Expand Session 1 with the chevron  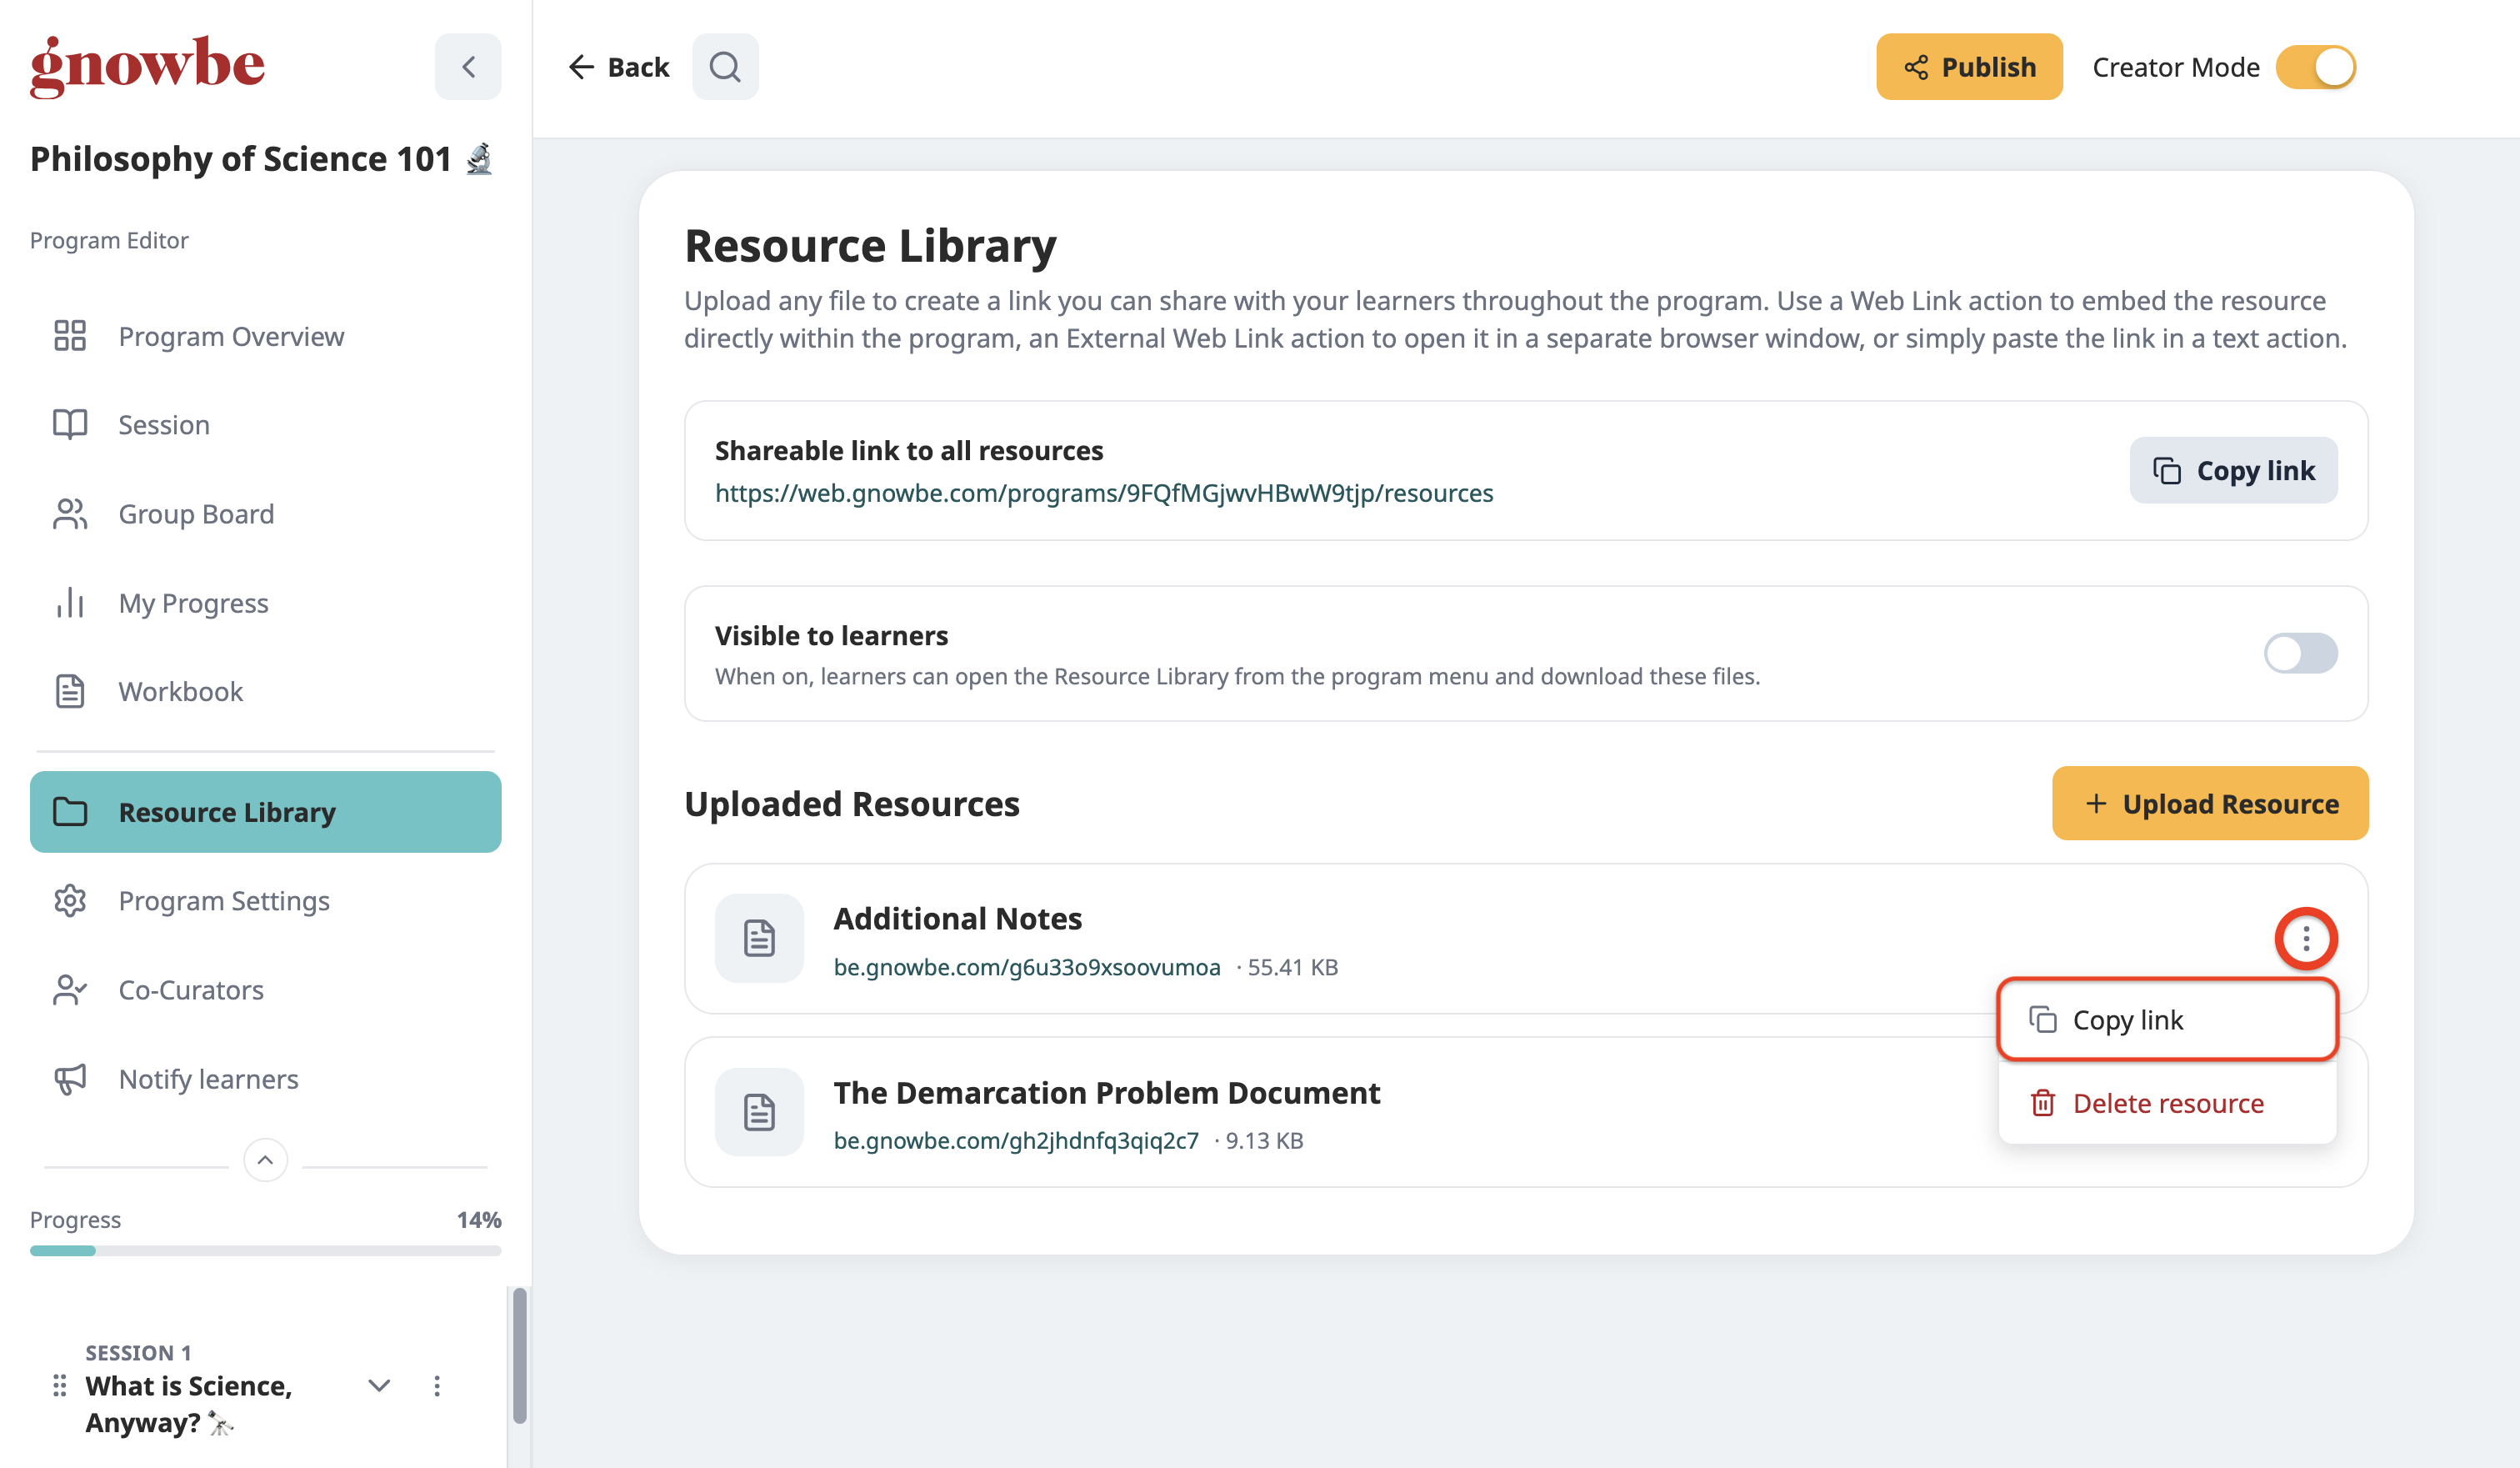coord(379,1385)
